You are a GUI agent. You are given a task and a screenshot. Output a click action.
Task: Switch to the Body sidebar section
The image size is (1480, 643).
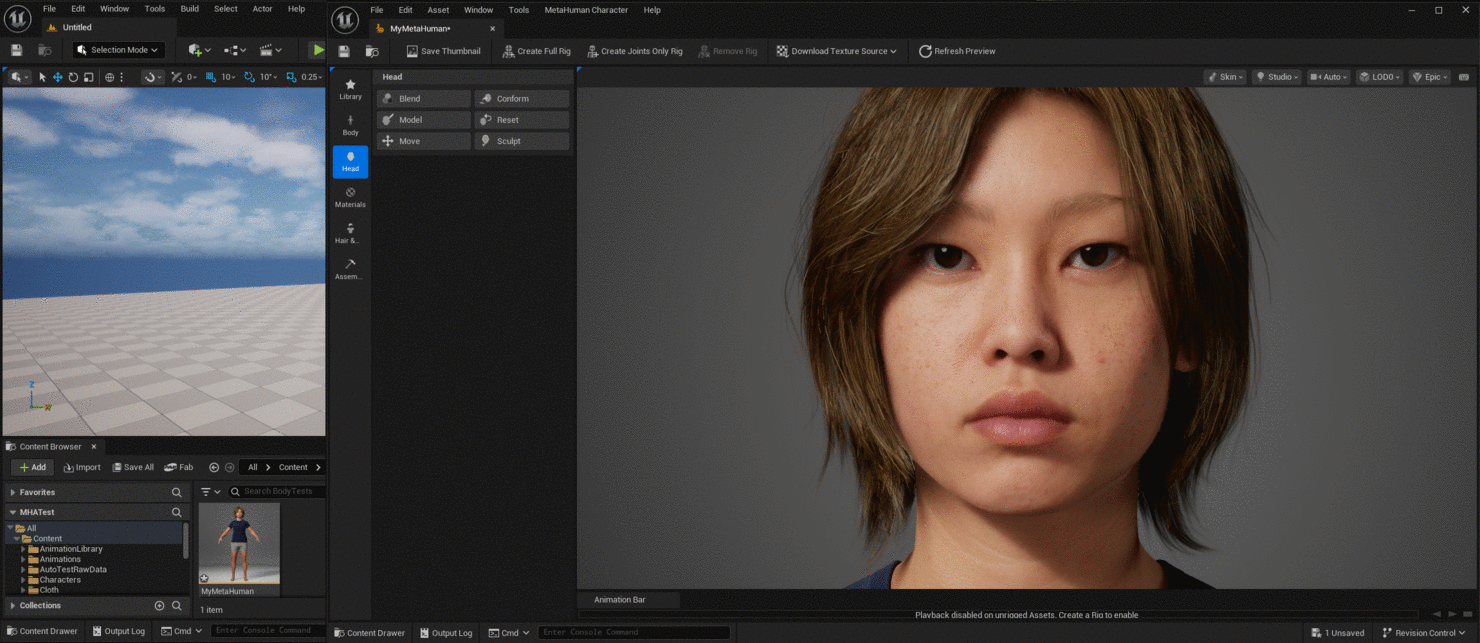[x=350, y=125]
